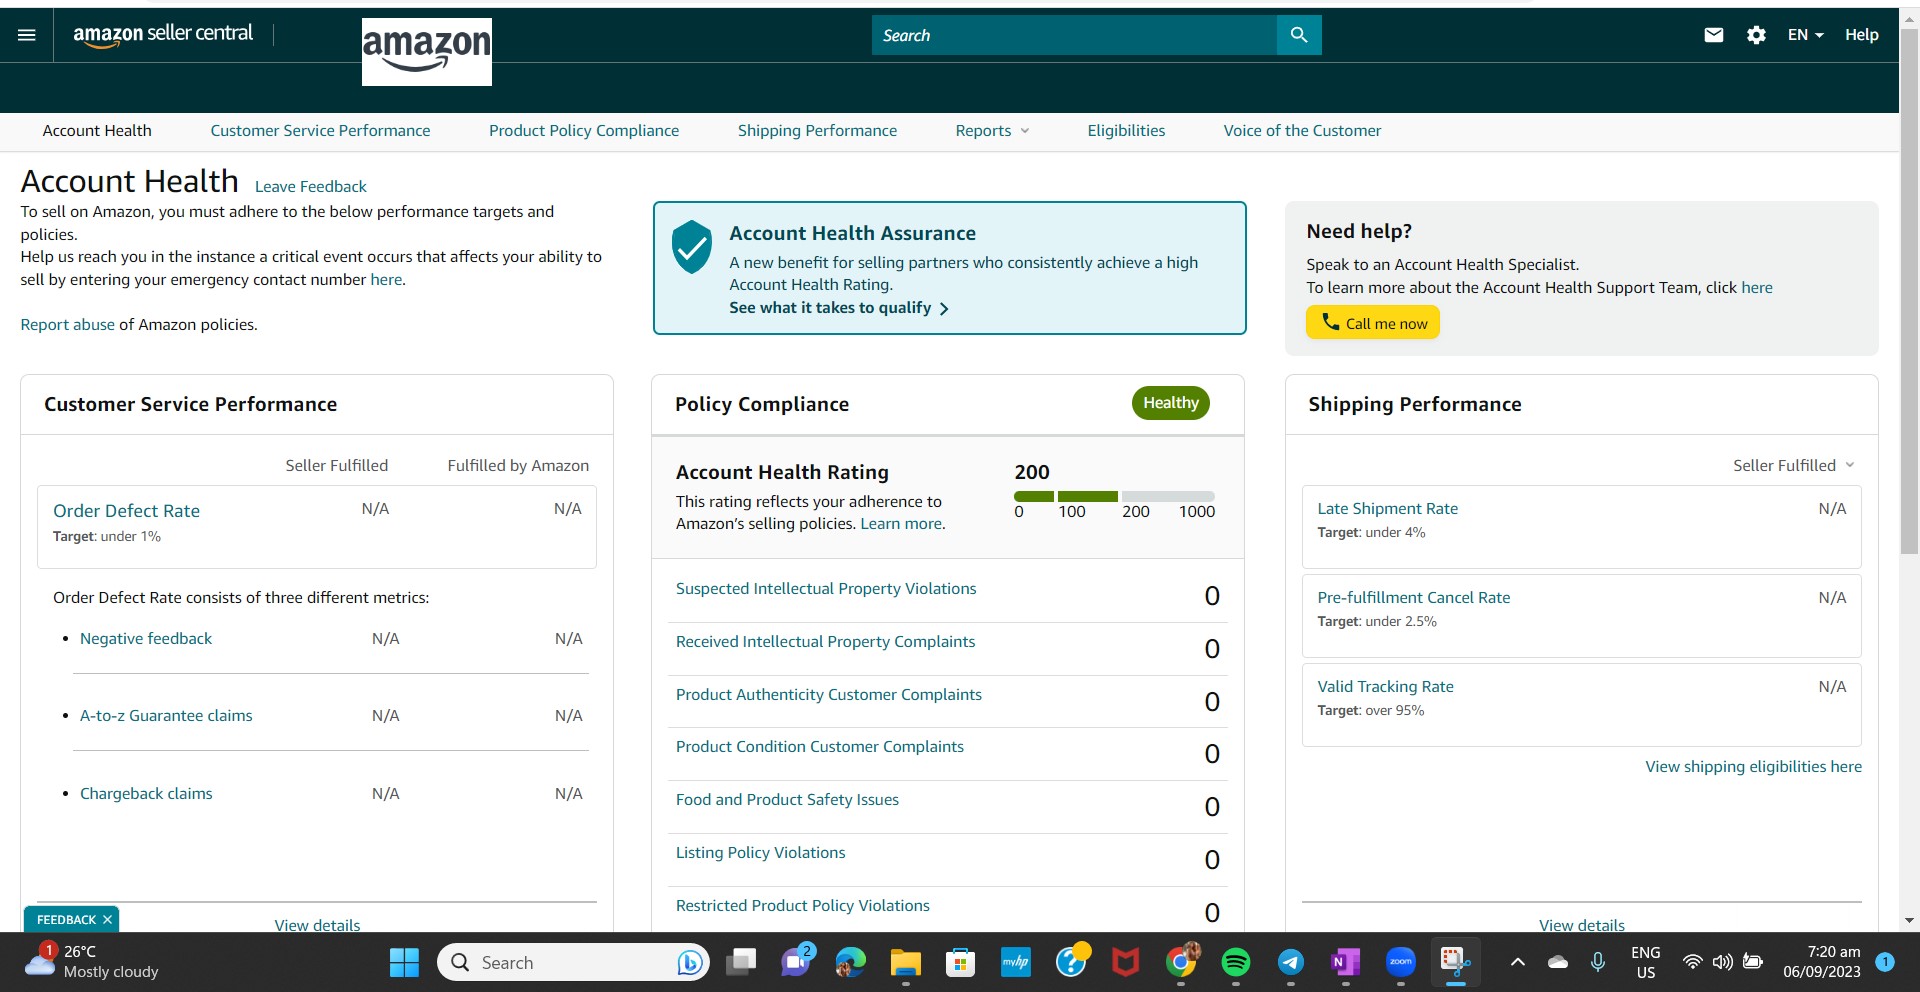The height and width of the screenshot is (992, 1920).
Task: Click the Amazon Seller Central logo
Action: pos(163,35)
